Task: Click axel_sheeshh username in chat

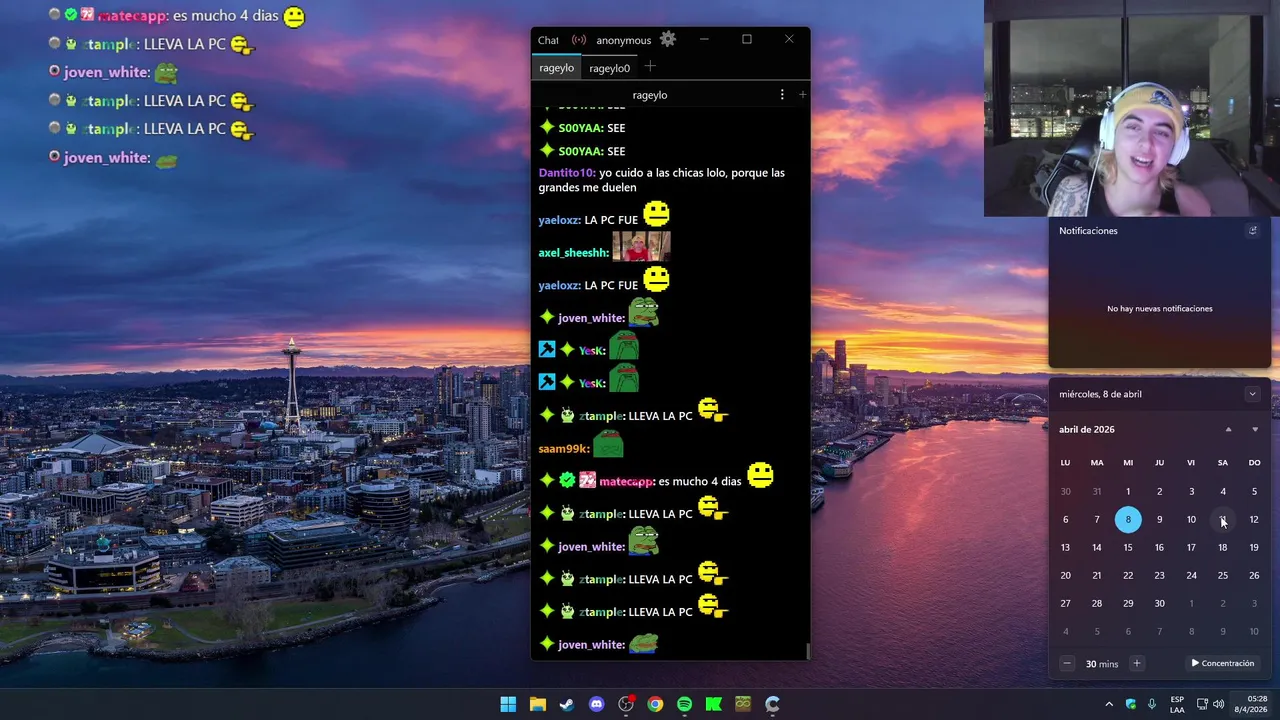Action: 574,253
